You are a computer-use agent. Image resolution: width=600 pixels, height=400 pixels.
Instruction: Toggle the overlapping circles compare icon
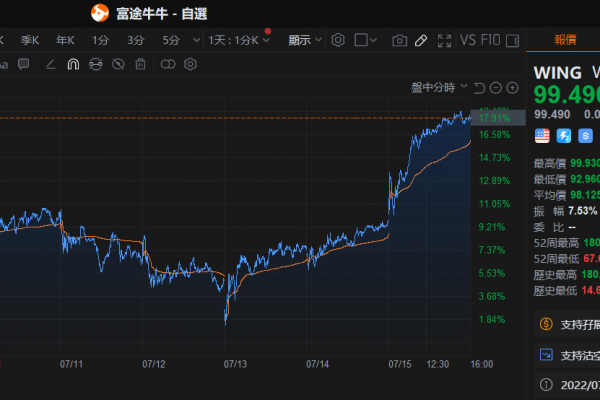(167, 63)
